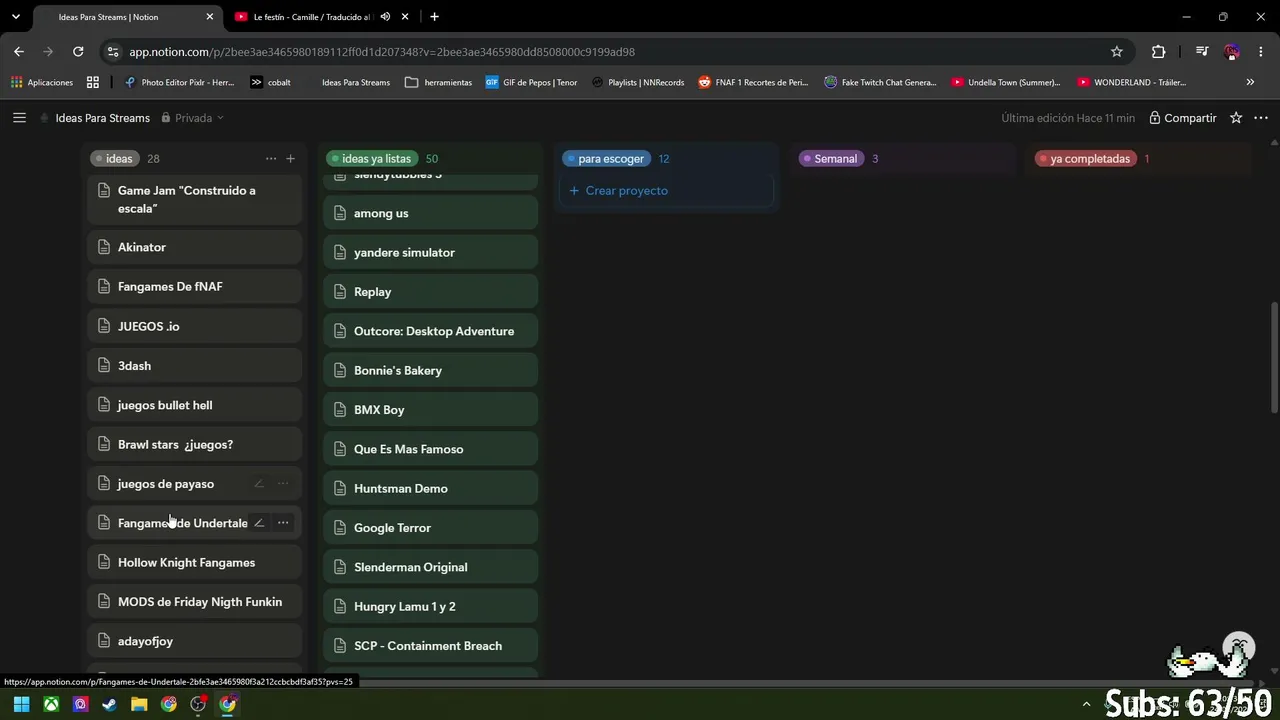Open 'Fake Twitch Chat Genera...' bookmark

pyautogui.click(x=880, y=82)
